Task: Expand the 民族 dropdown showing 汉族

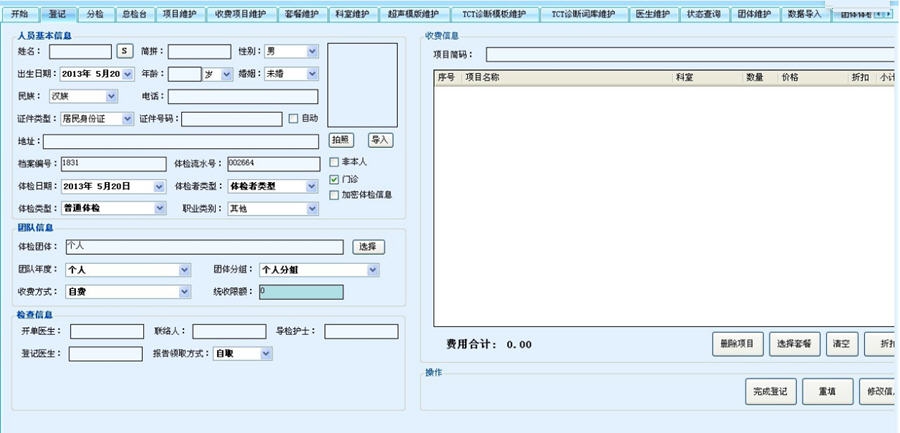Action: 111,96
